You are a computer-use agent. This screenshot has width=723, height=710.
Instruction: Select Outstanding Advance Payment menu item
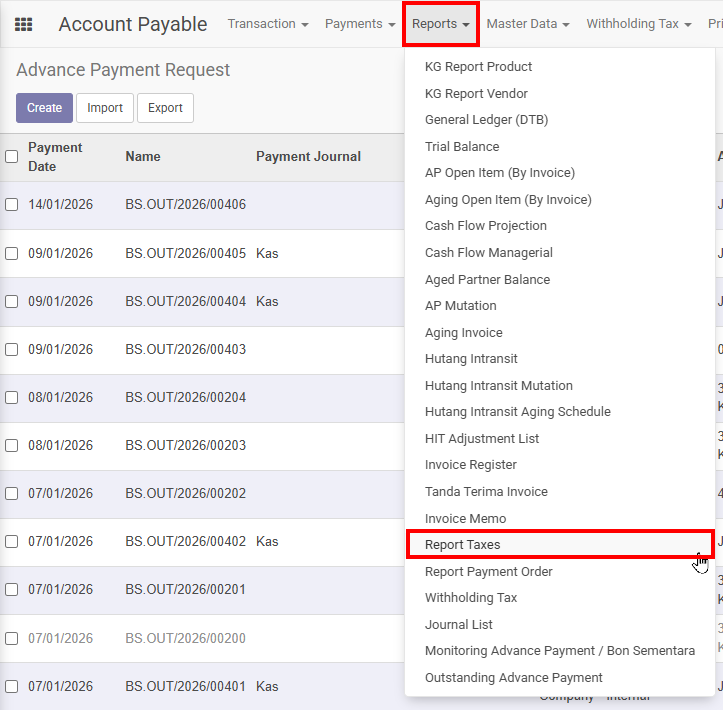[x=513, y=678]
